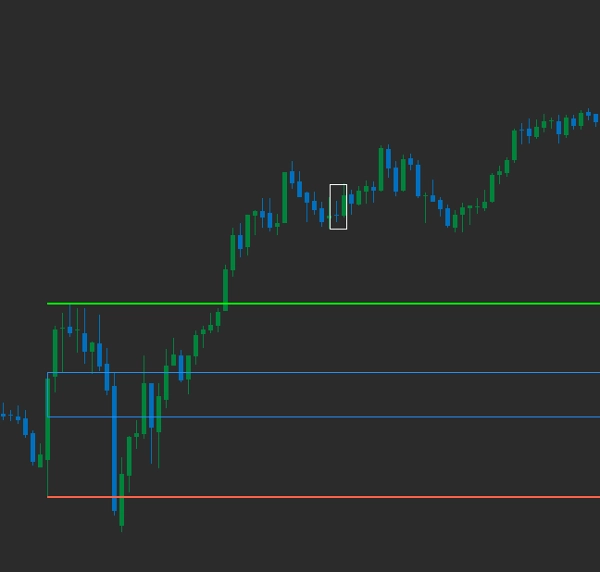Click the long green candle at range's left edge
The image size is (600, 572).
[x=48, y=418]
